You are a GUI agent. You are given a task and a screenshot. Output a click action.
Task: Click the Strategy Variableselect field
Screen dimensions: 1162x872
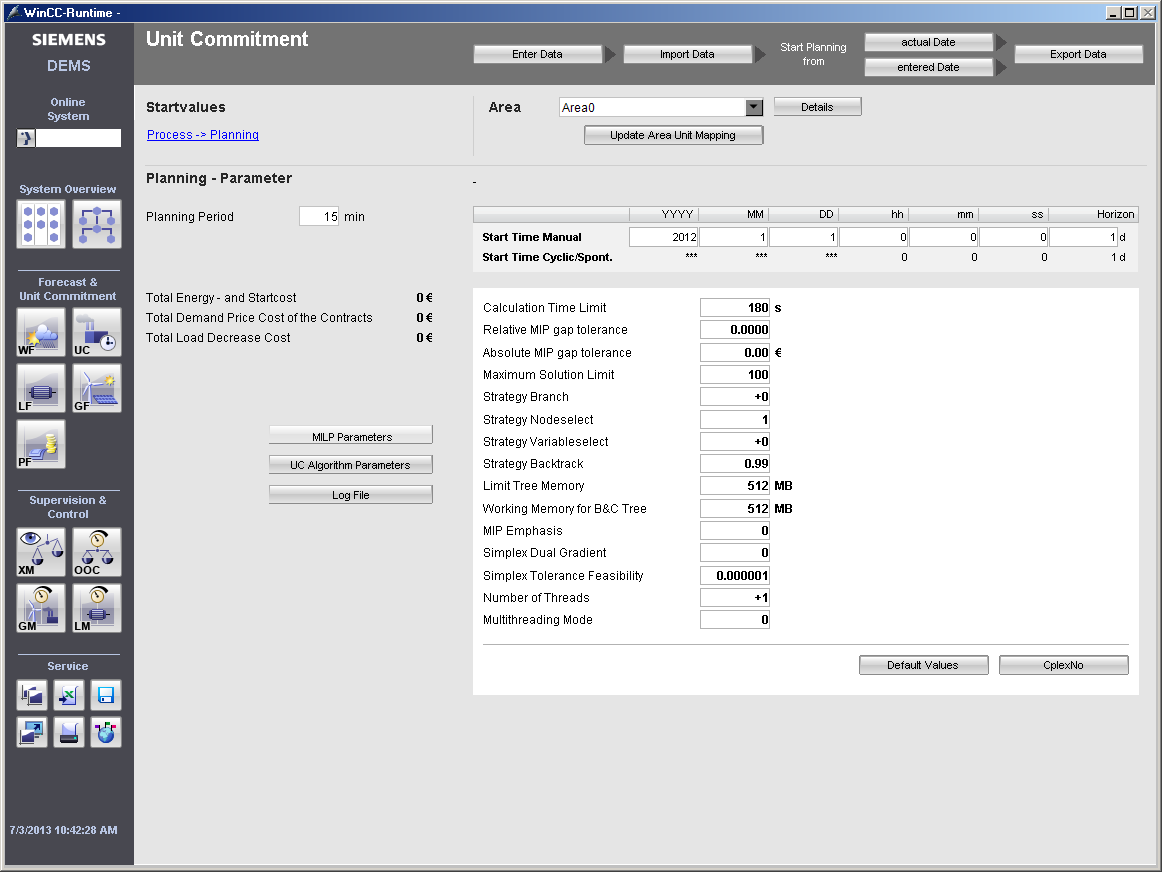735,442
